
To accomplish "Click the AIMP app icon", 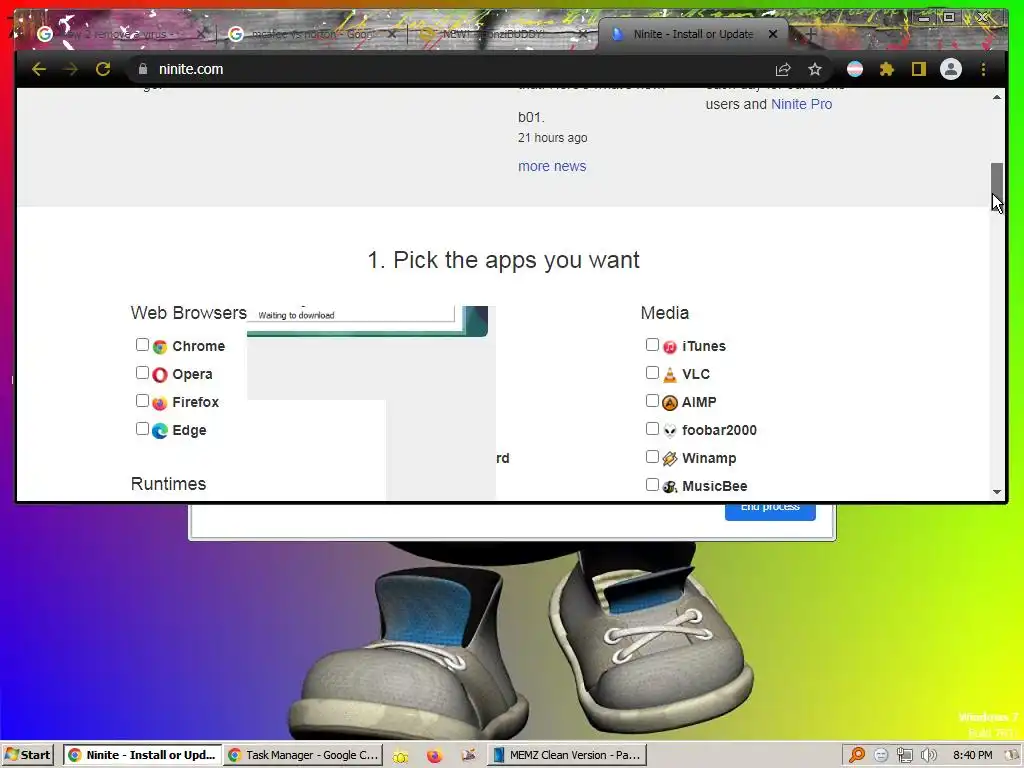I will point(669,403).
